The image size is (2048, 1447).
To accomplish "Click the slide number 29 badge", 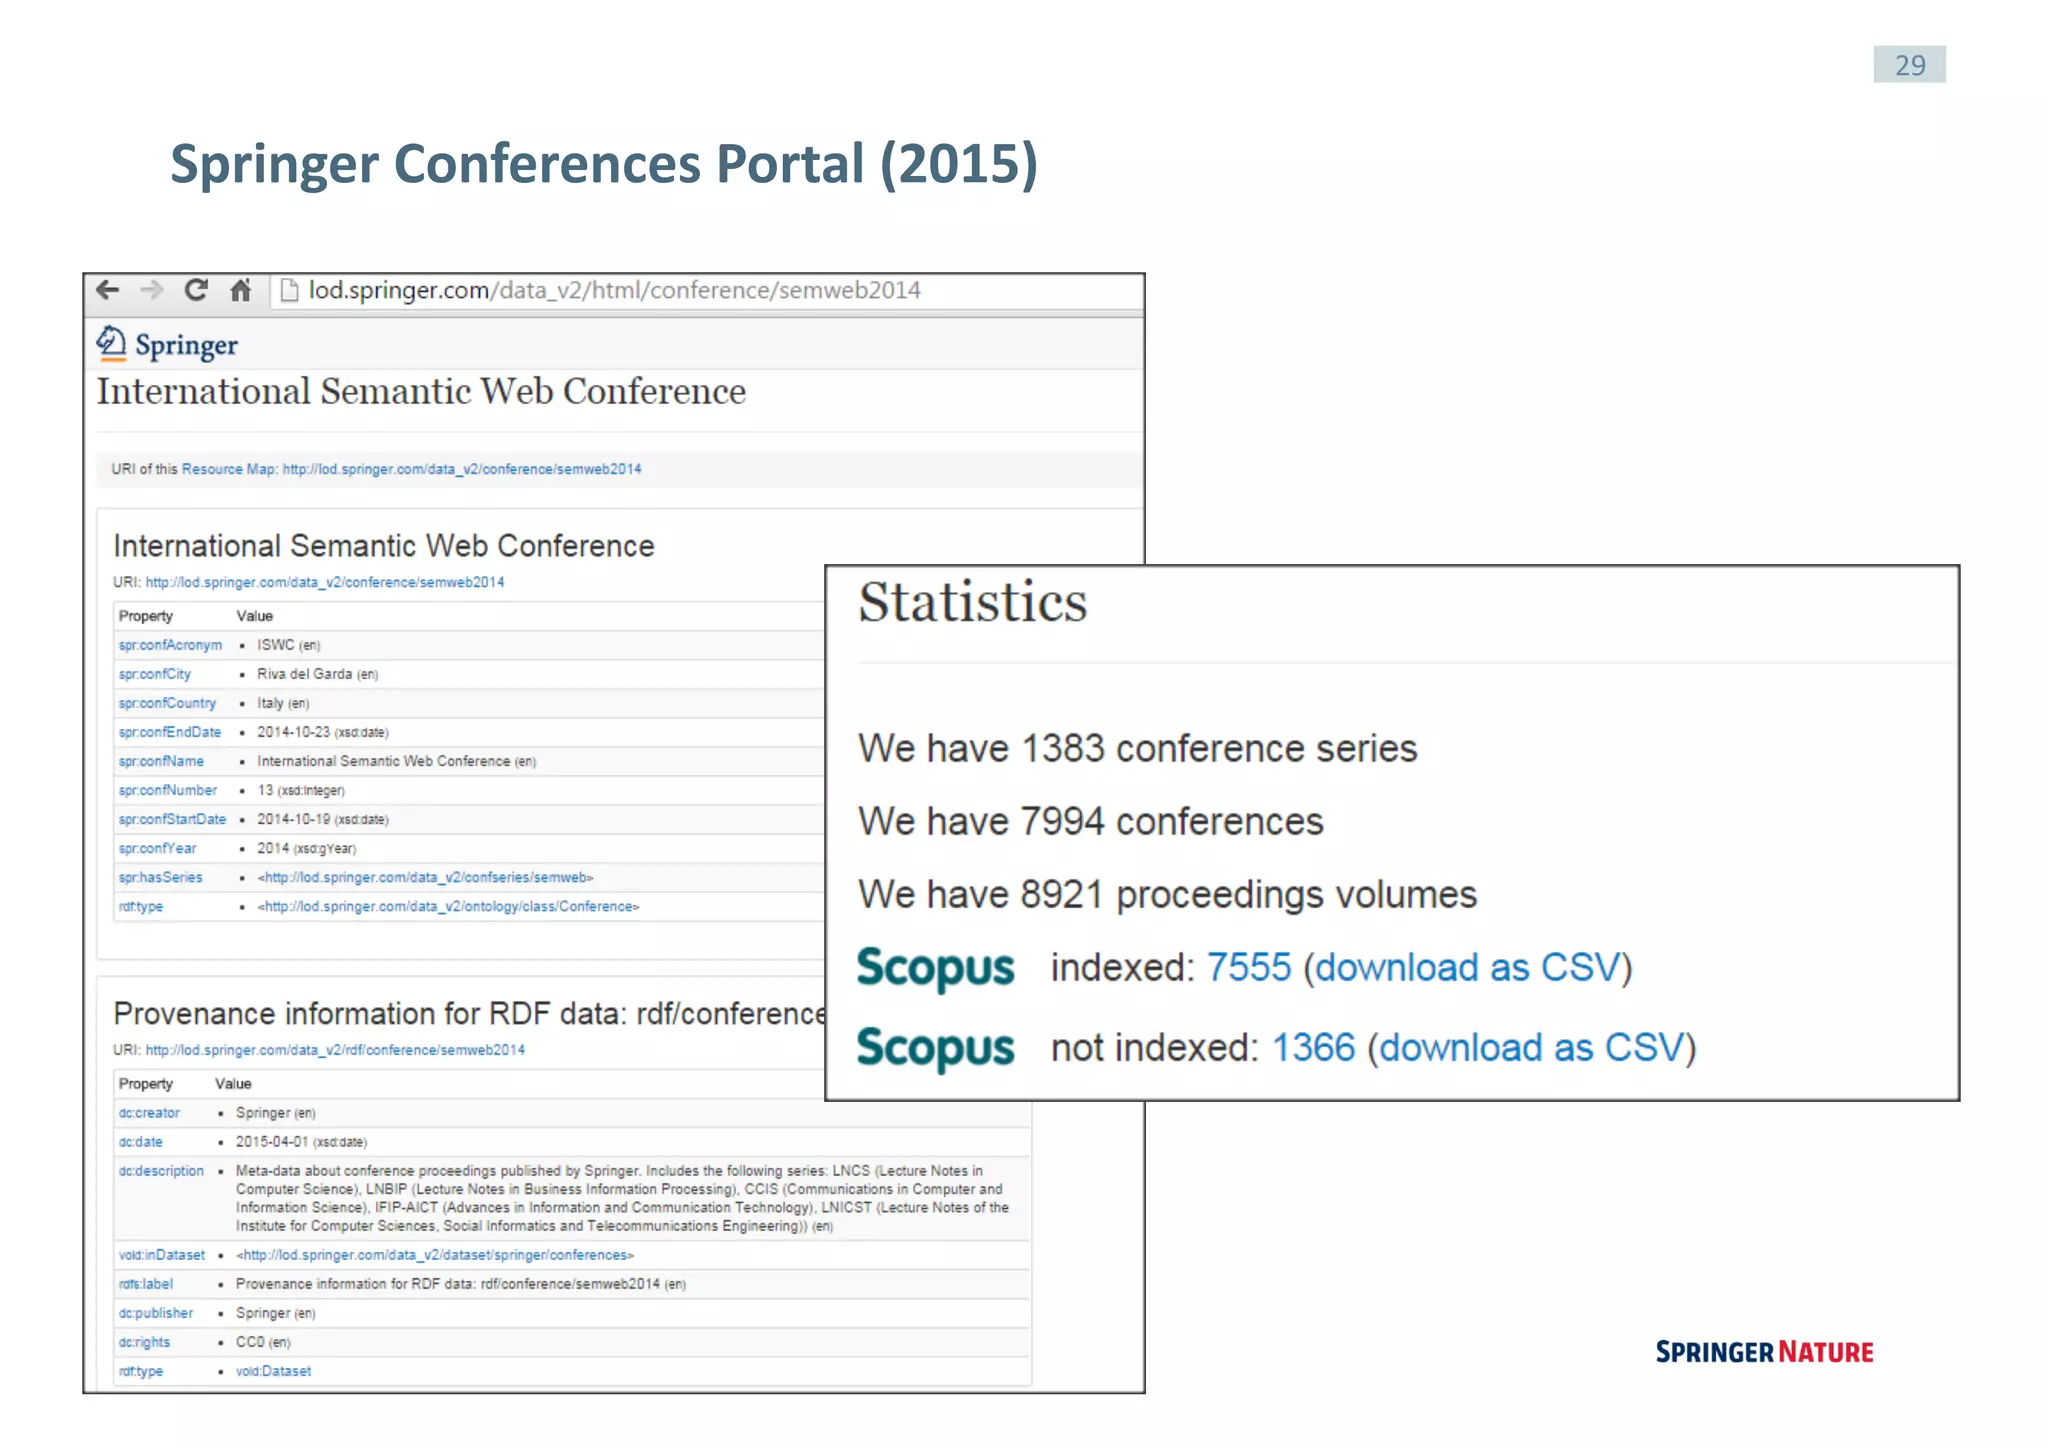I will point(1909,65).
